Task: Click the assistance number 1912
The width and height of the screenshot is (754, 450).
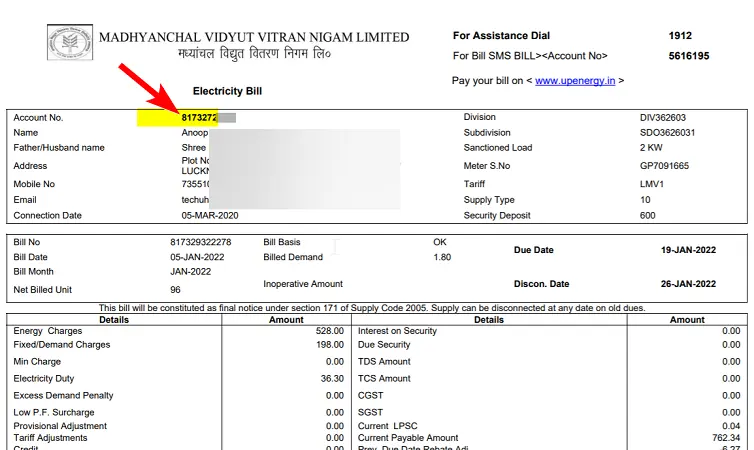Action: [680, 36]
